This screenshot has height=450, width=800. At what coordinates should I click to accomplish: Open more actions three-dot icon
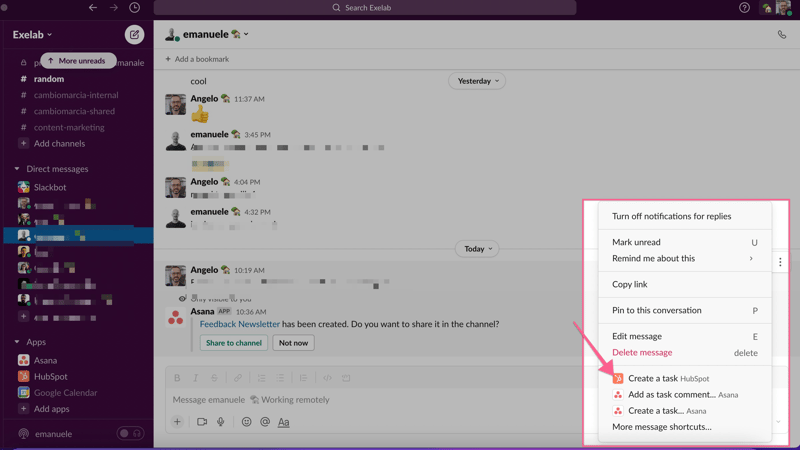tap(780, 262)
